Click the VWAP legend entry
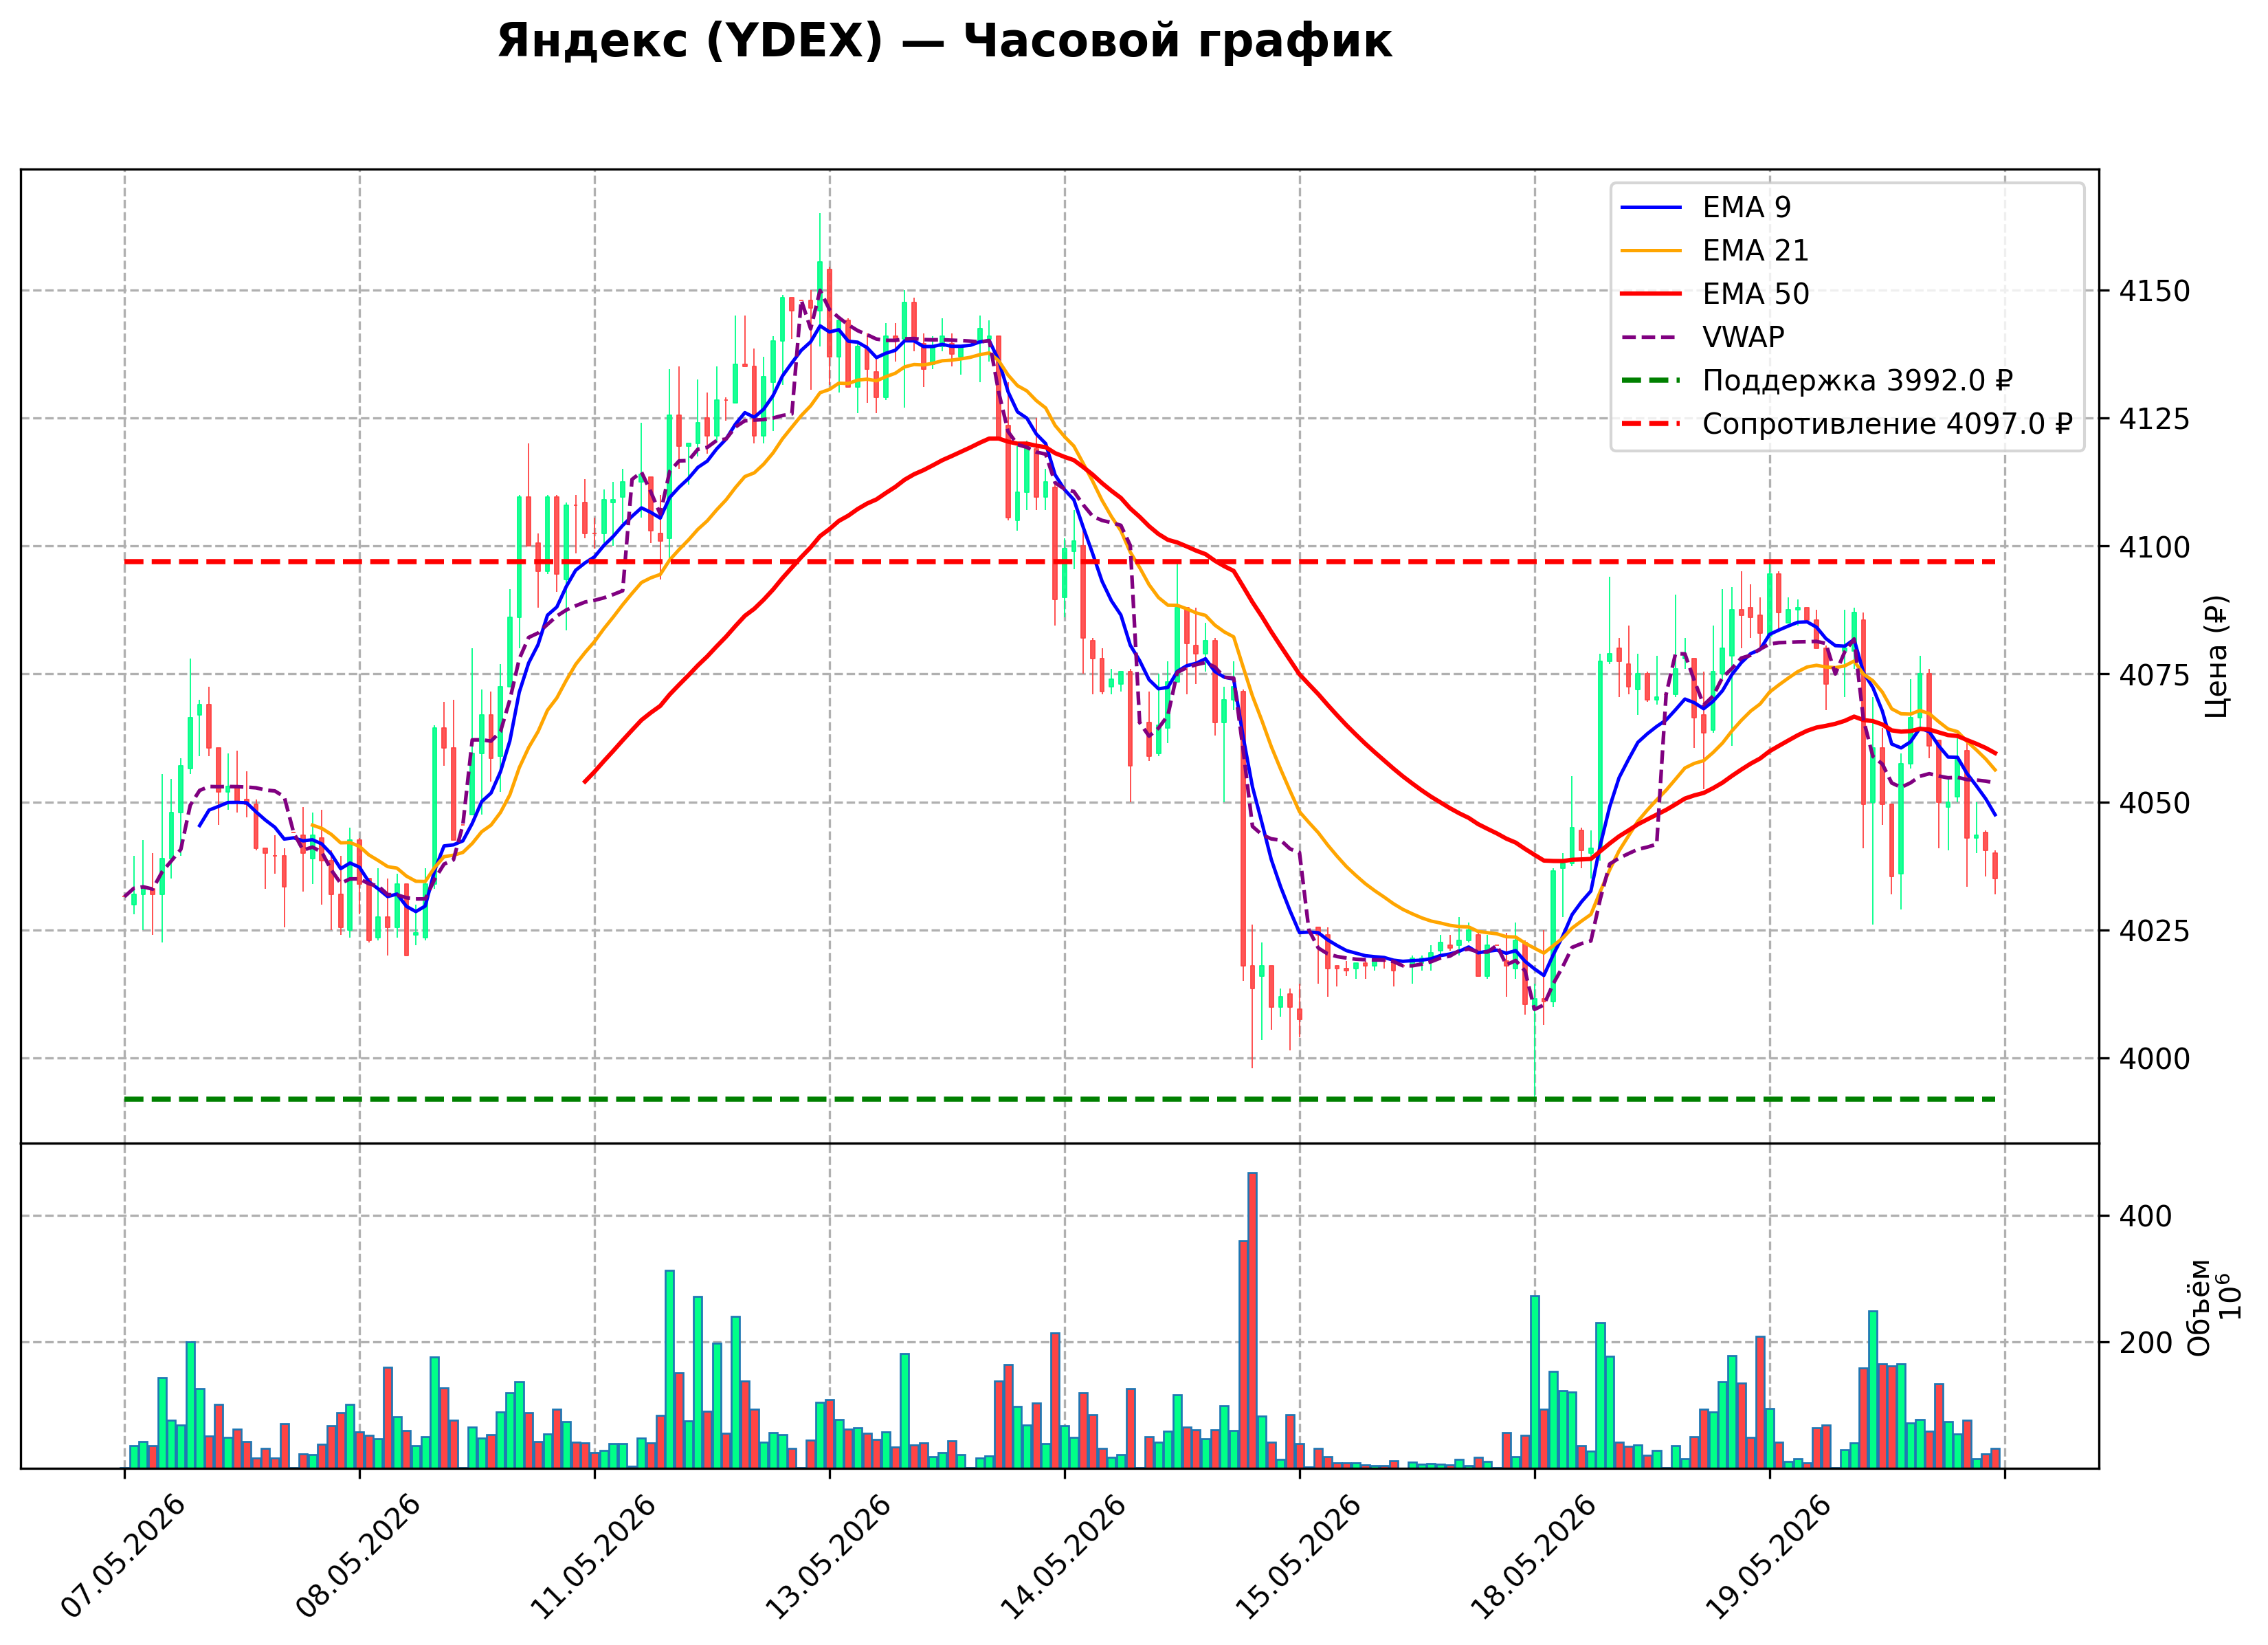 [x=1703, y=337]
